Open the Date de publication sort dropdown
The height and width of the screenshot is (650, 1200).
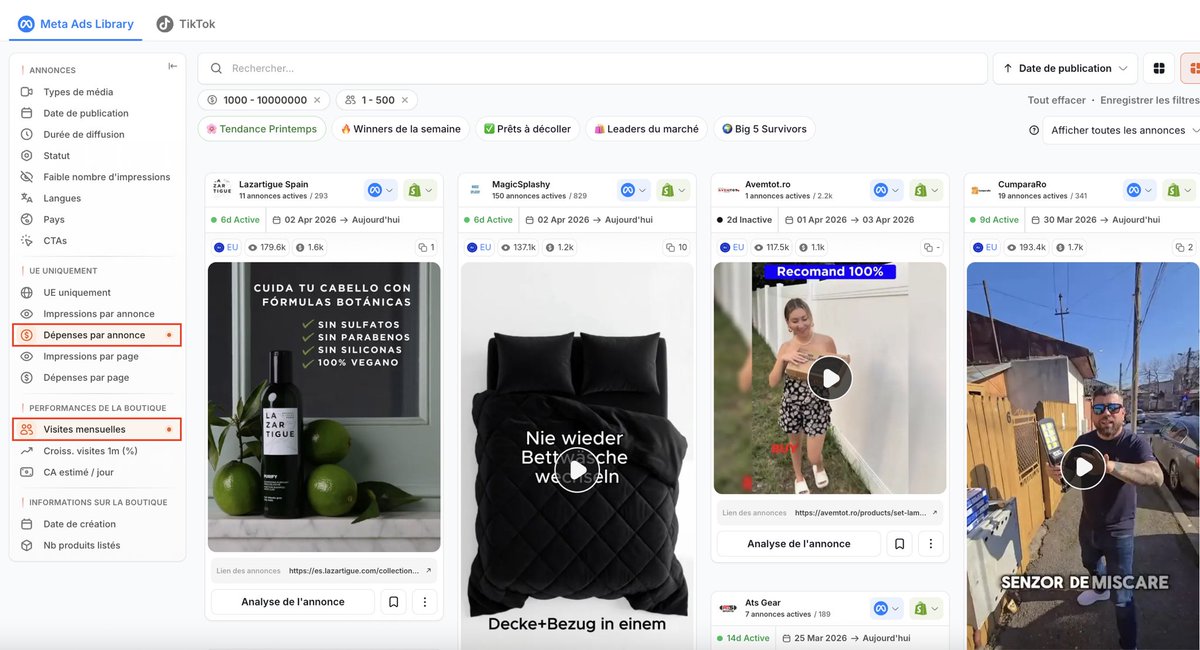[1065, 68]
